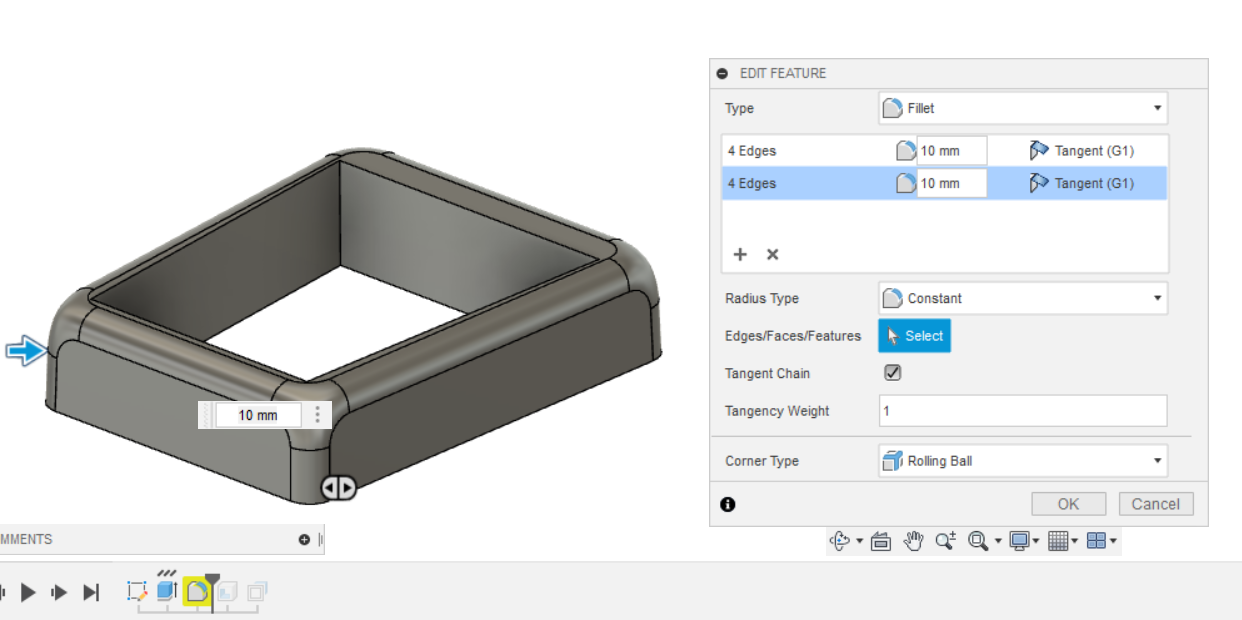Image resolution: width=1242 pixels, height=620 pixels.
Task: Activate the Zoom plus/minus tool
Action: coord(945,541)
